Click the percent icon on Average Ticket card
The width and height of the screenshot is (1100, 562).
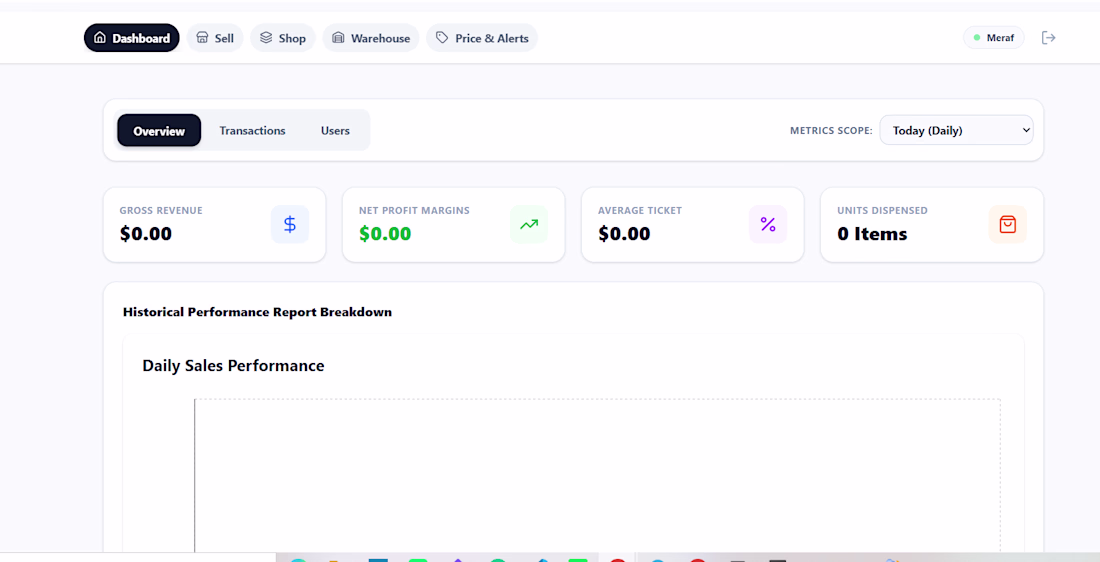(x=768, y=225)
